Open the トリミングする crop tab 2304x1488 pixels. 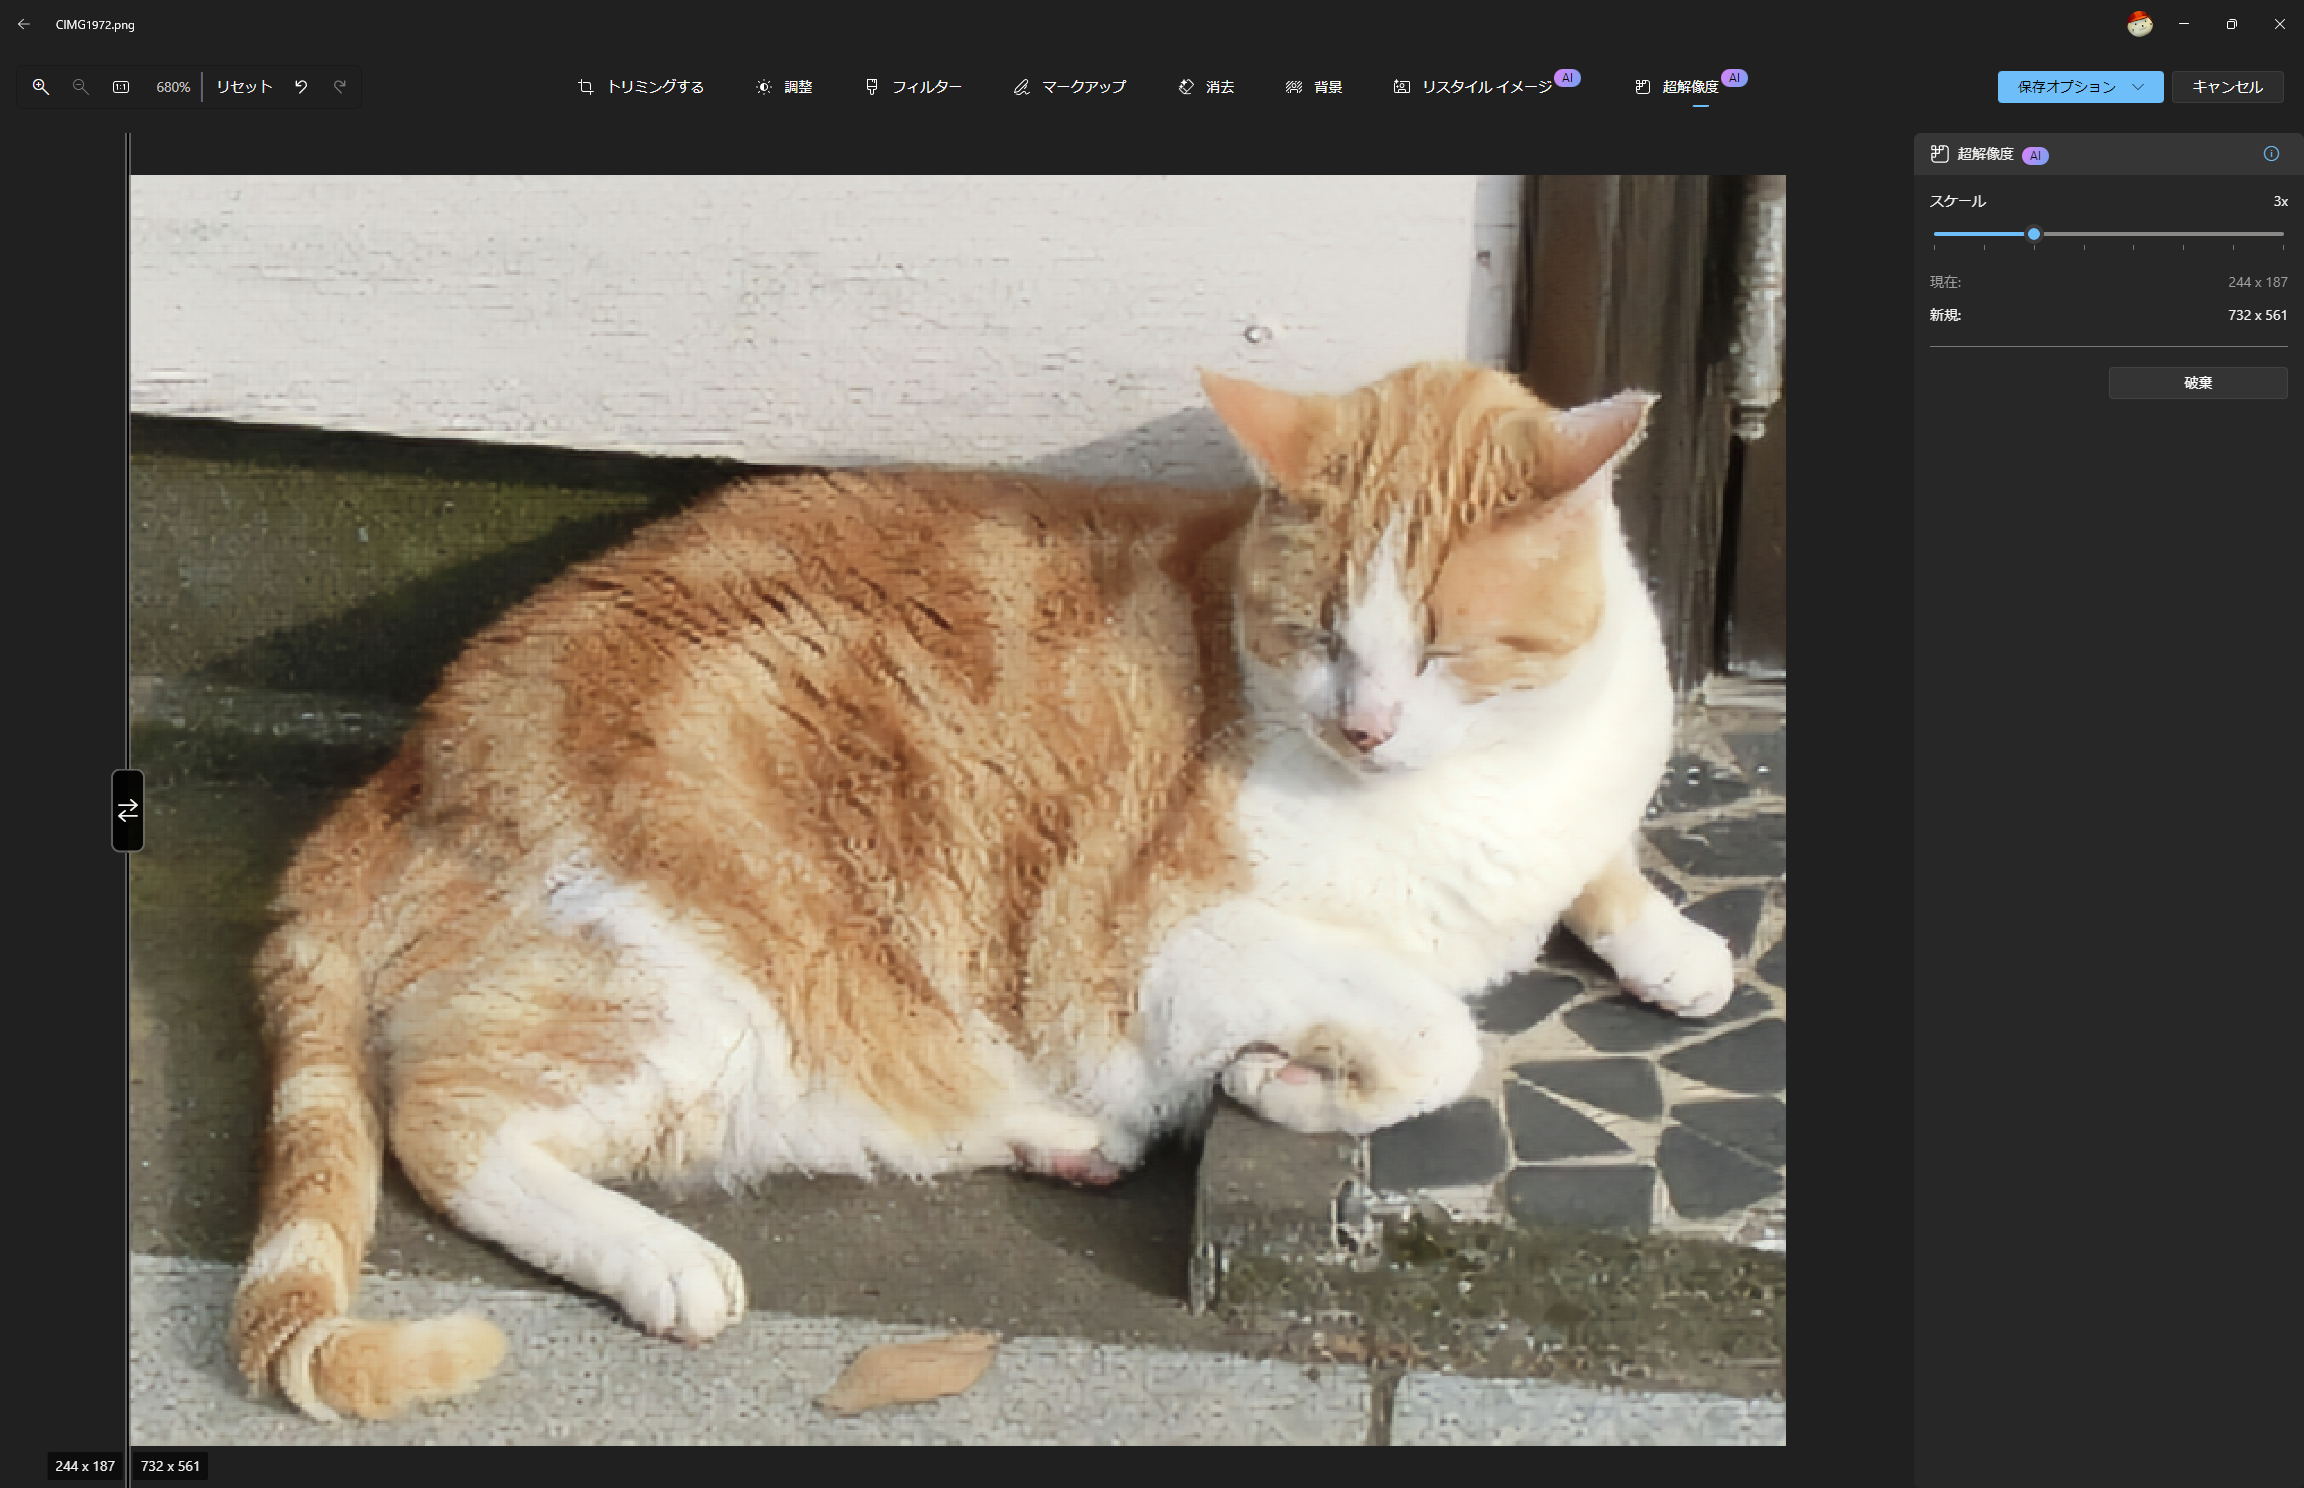click(641, 87)
